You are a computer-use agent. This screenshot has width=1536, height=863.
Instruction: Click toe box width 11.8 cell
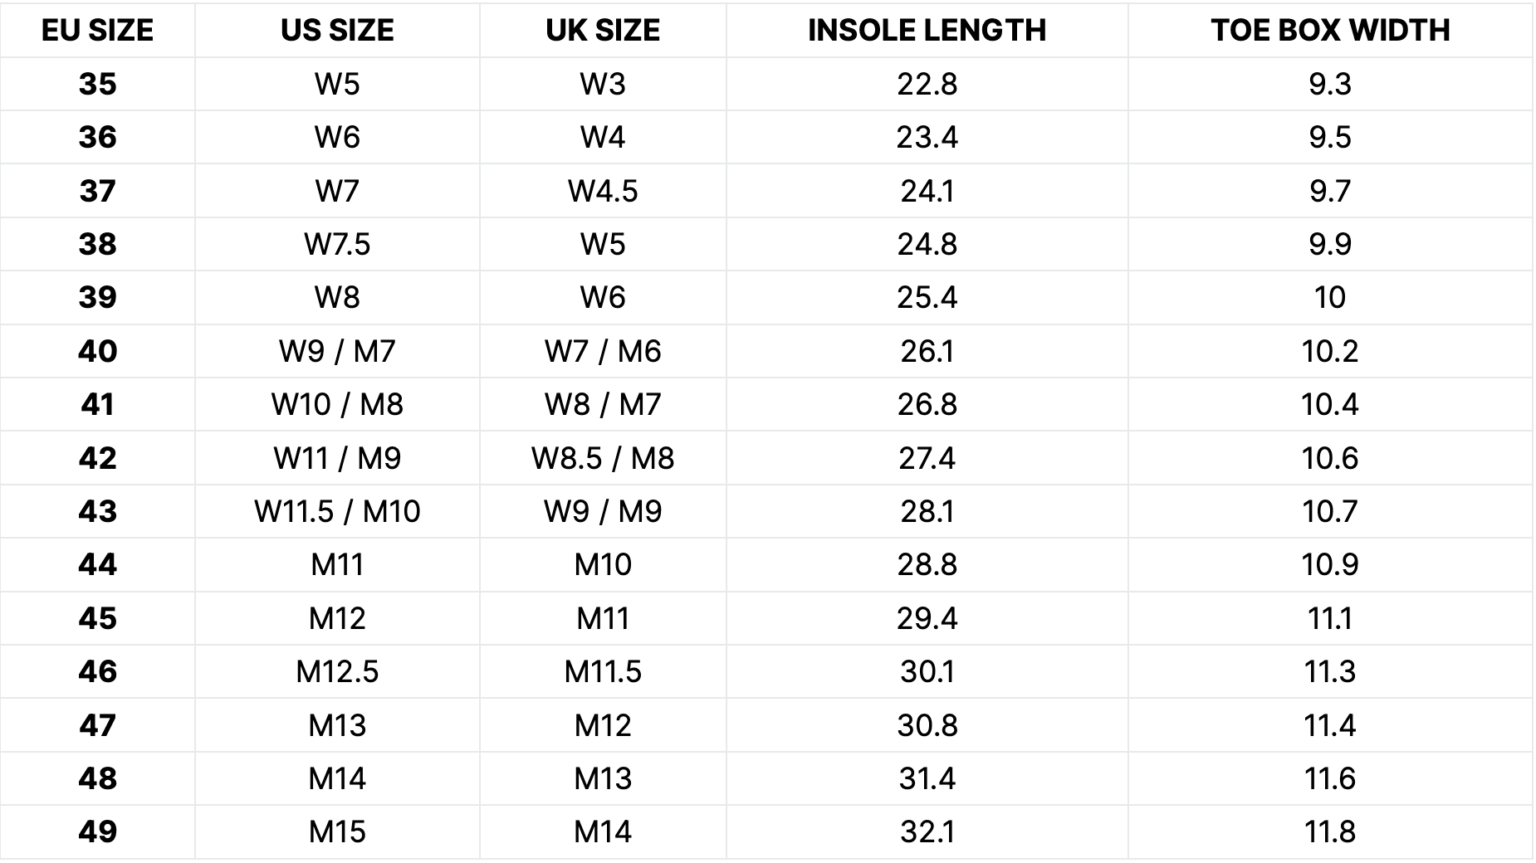pos(1330,831)
